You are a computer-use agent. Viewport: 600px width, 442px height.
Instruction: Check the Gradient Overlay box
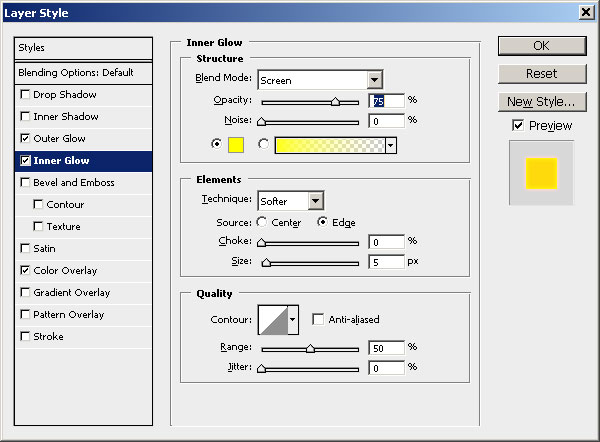(x=25, y=292)
